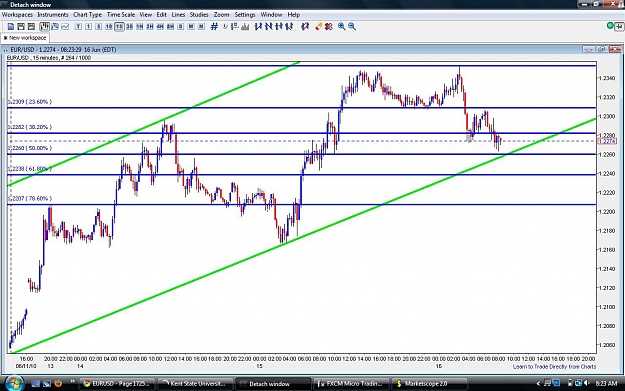The image size is (625, 391).
Task: Click the 50.00% Fibonacci label
Action: point(30,148)
